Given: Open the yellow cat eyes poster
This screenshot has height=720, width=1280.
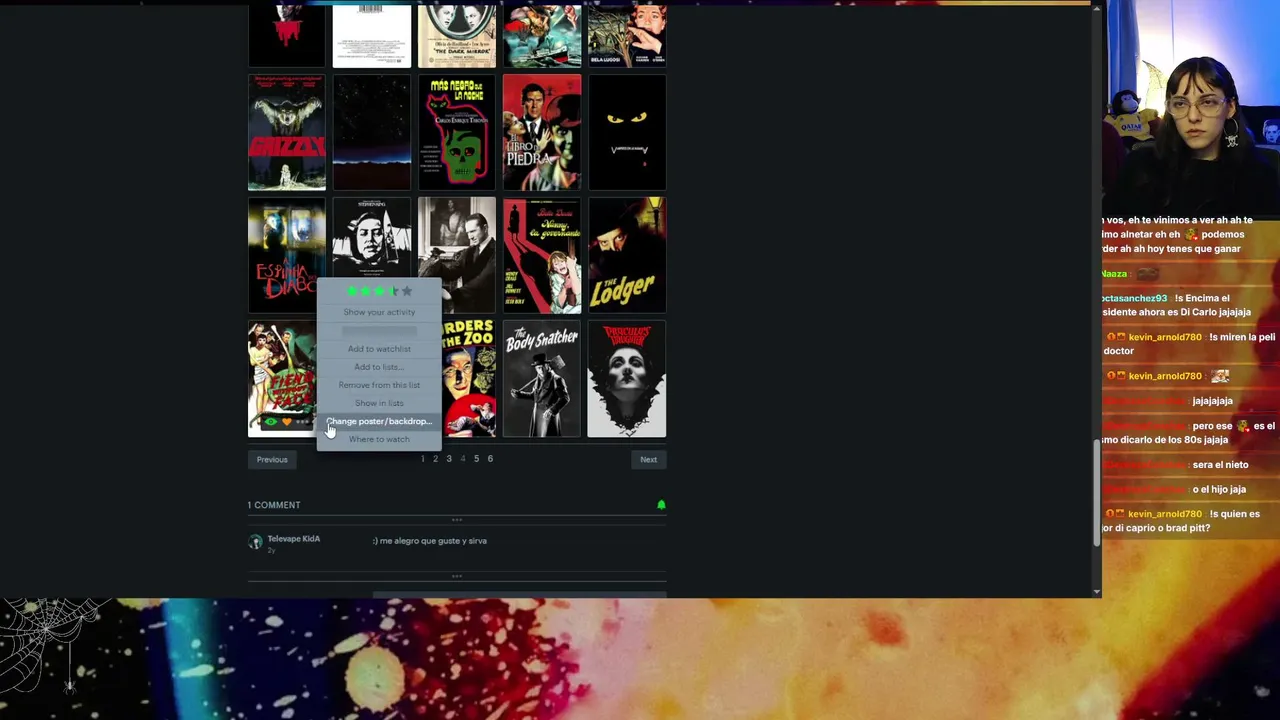Looking at the screenshot, I should click(x=627, y=132).
